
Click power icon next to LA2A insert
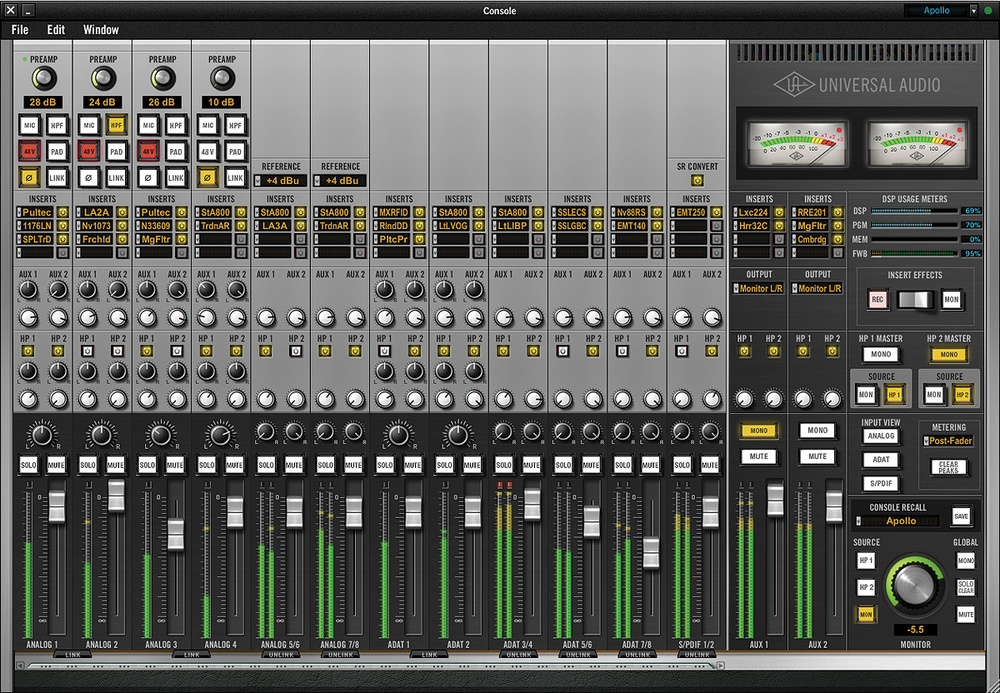pos(121,213)
